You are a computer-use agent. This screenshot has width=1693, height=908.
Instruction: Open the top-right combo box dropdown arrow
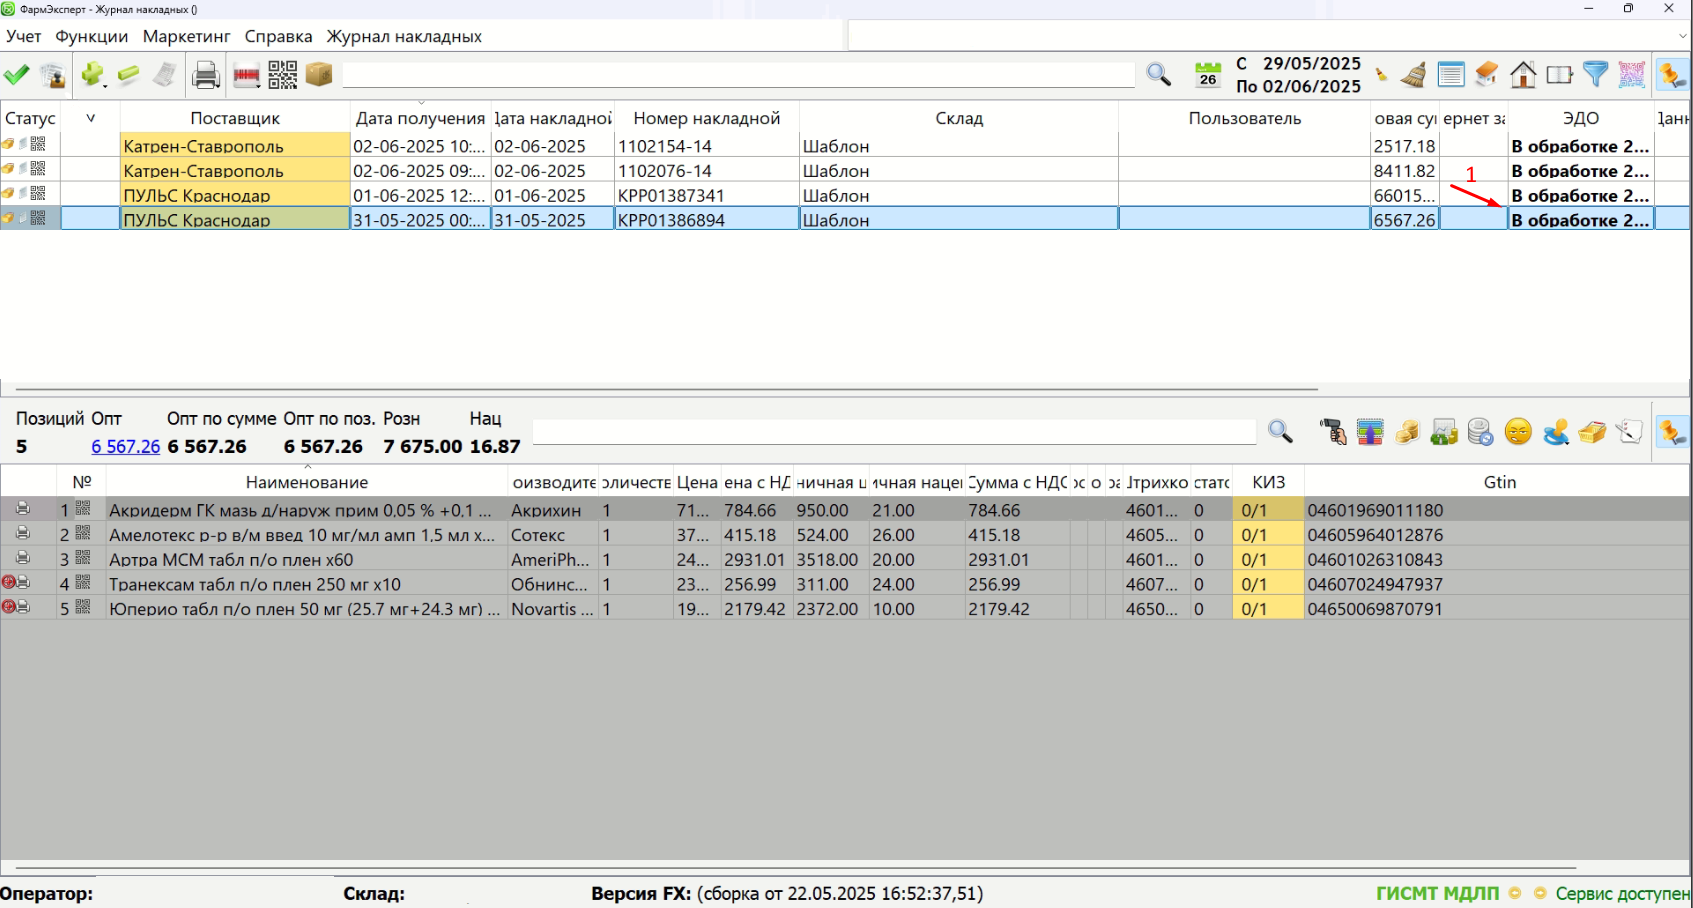pyautogui.click(x=1682, y=36)
